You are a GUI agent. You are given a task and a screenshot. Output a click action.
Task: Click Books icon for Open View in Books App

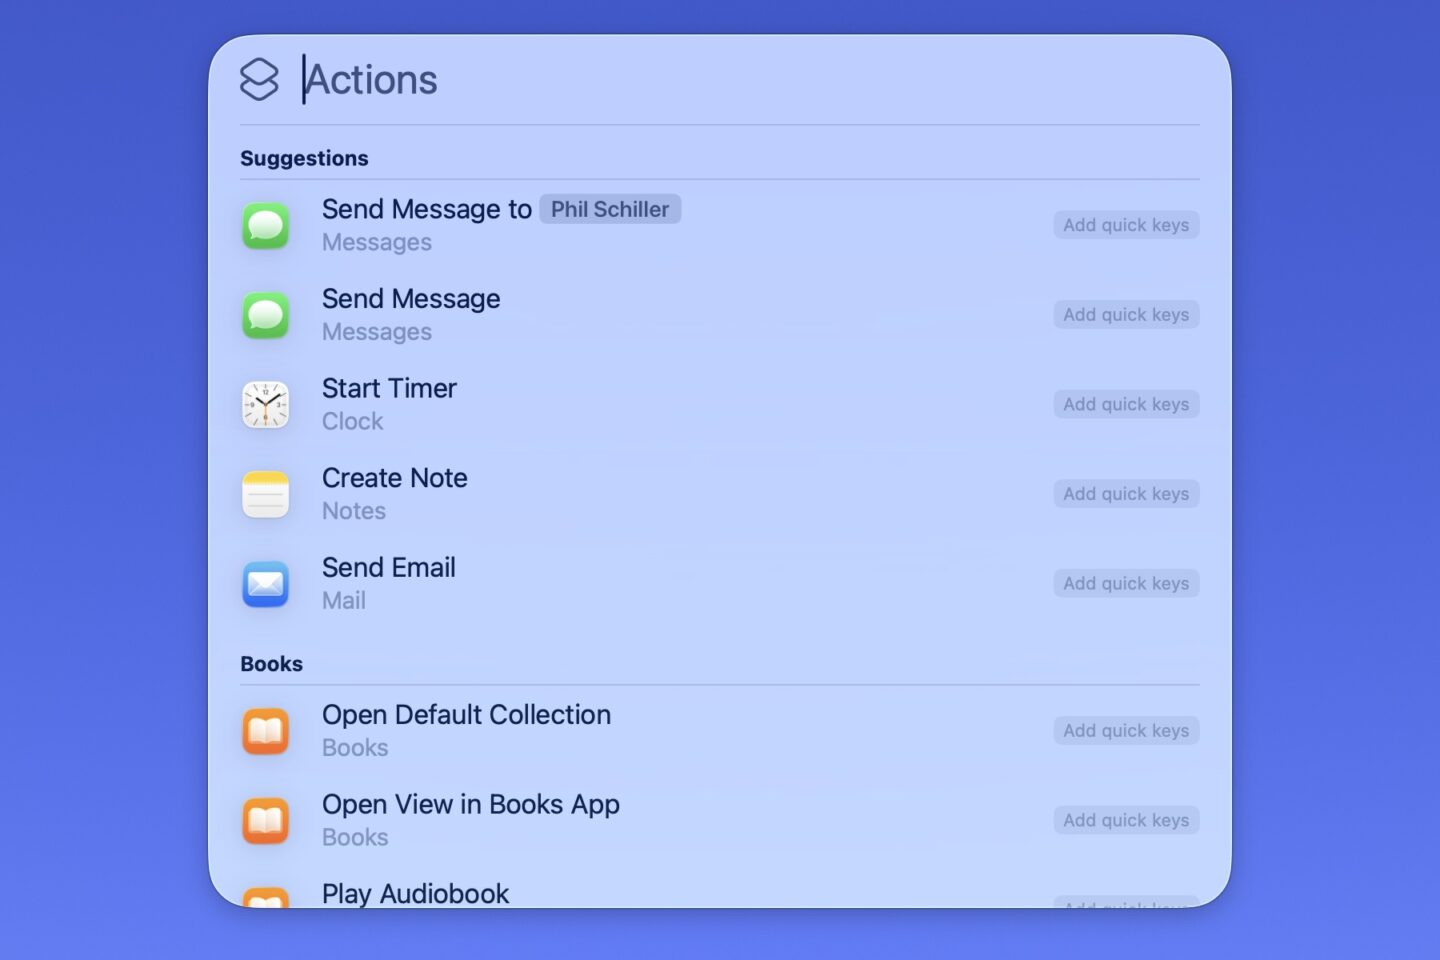tap(266, 820)
